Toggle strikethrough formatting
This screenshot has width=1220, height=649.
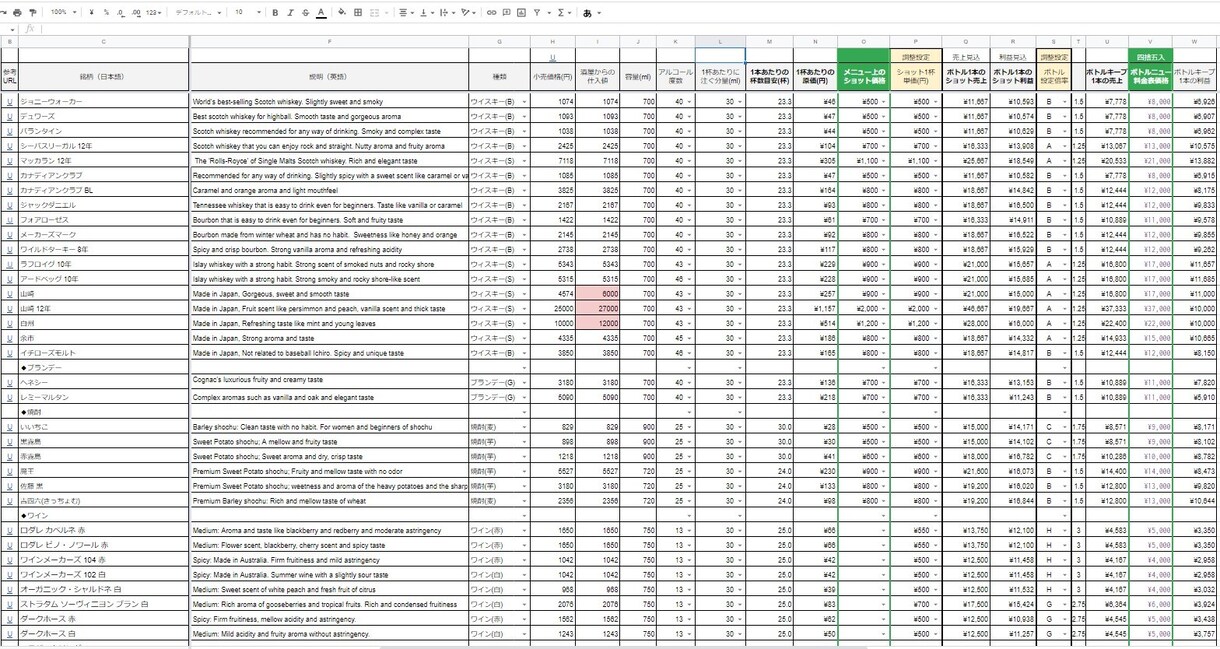(x=305, y=13)
